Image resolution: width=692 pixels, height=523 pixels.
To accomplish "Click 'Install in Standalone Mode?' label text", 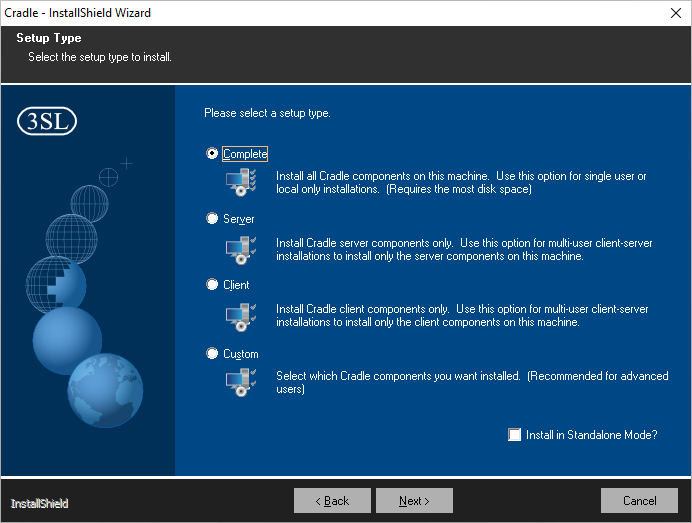I will (591, 435).
